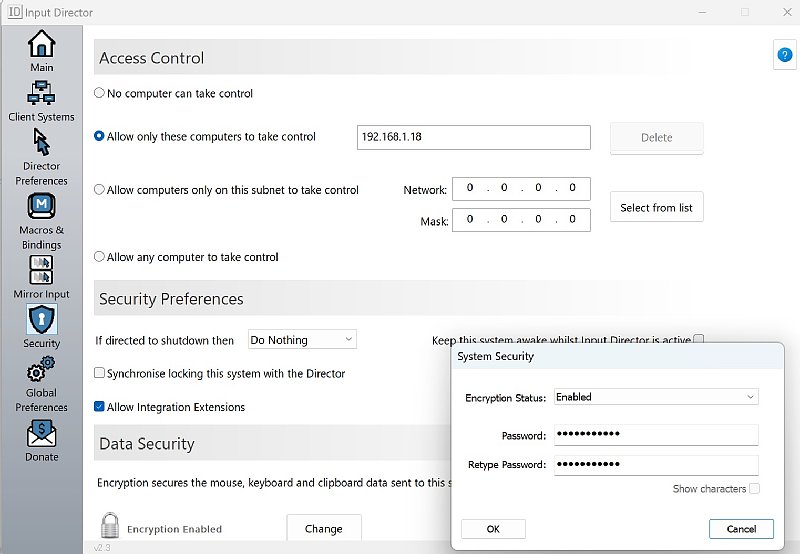Open the shutdown action Do Nothing dropdown

coord(302,340)
